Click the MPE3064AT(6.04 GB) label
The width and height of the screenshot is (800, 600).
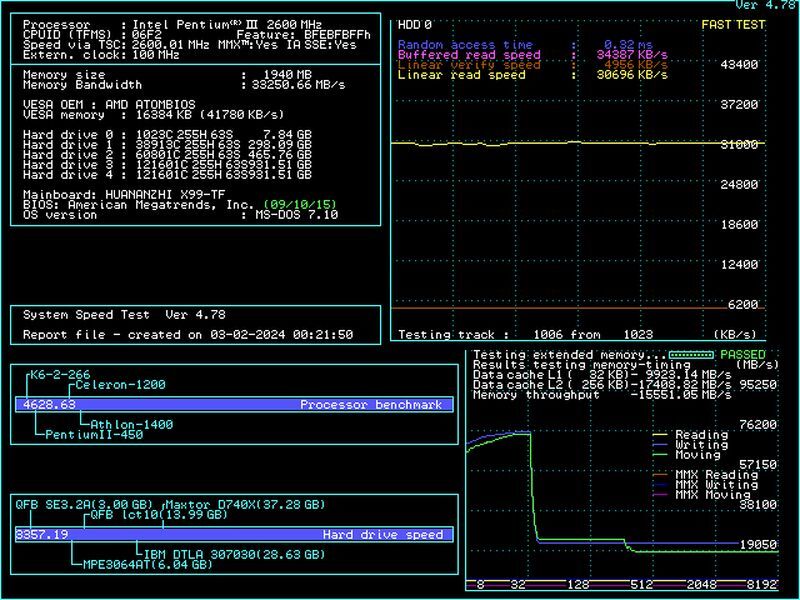[147, 565]
